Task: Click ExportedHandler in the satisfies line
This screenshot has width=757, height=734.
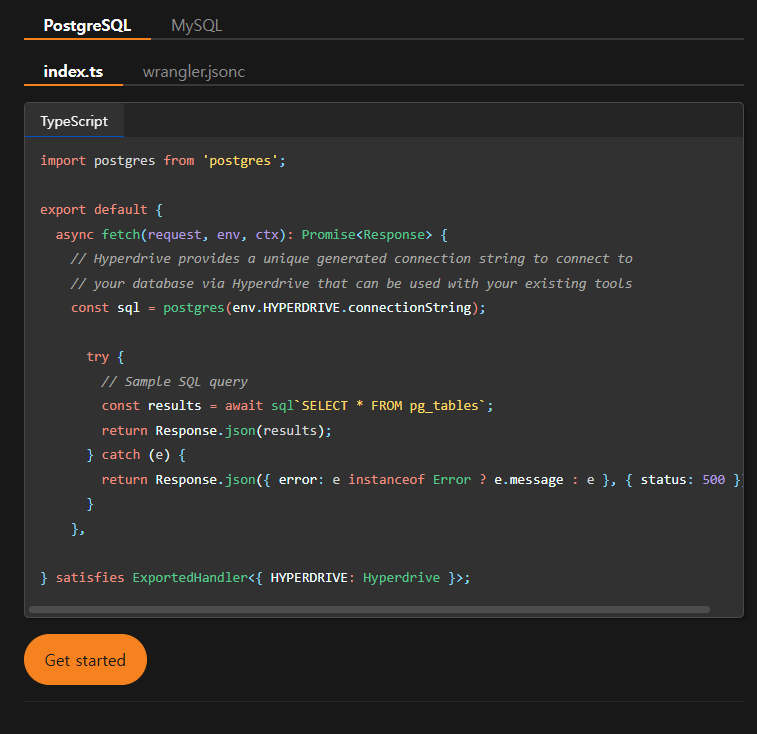Action: click(189, 577)
